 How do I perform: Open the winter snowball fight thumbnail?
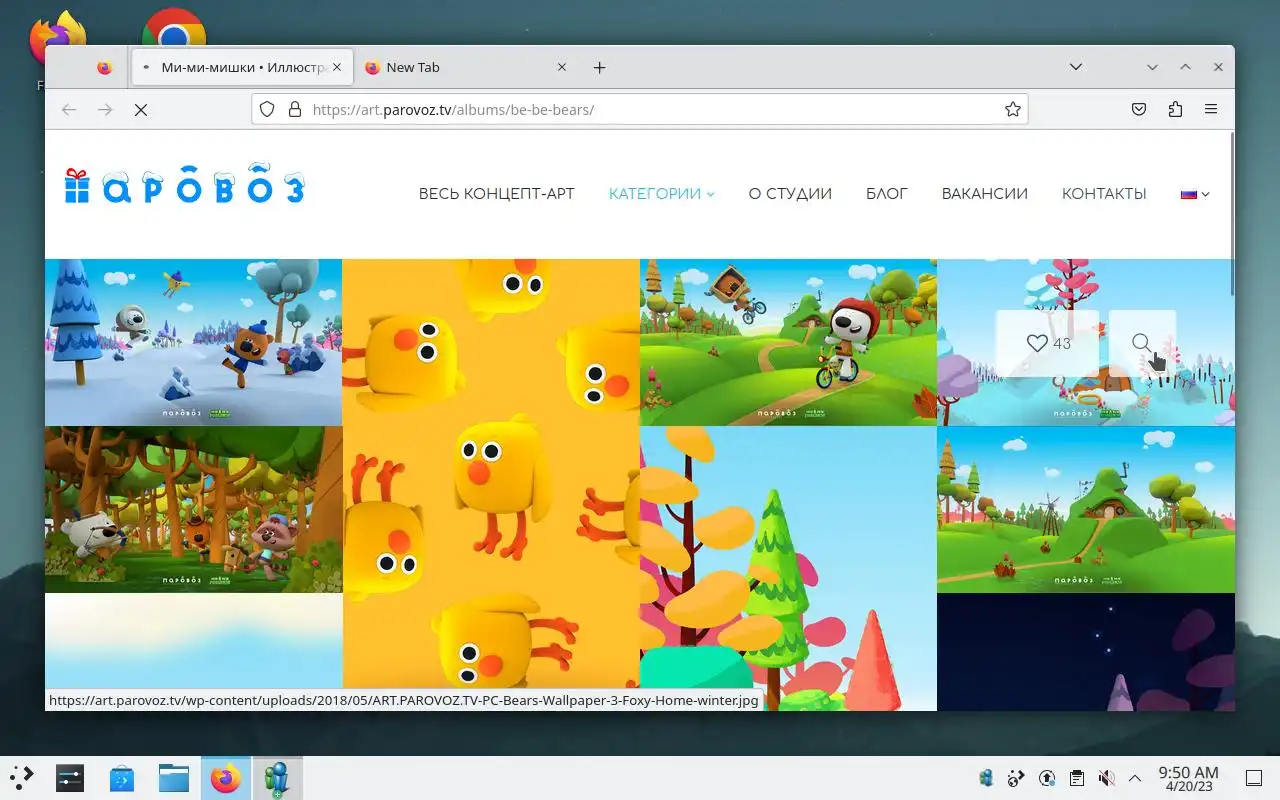coord(193,342)
